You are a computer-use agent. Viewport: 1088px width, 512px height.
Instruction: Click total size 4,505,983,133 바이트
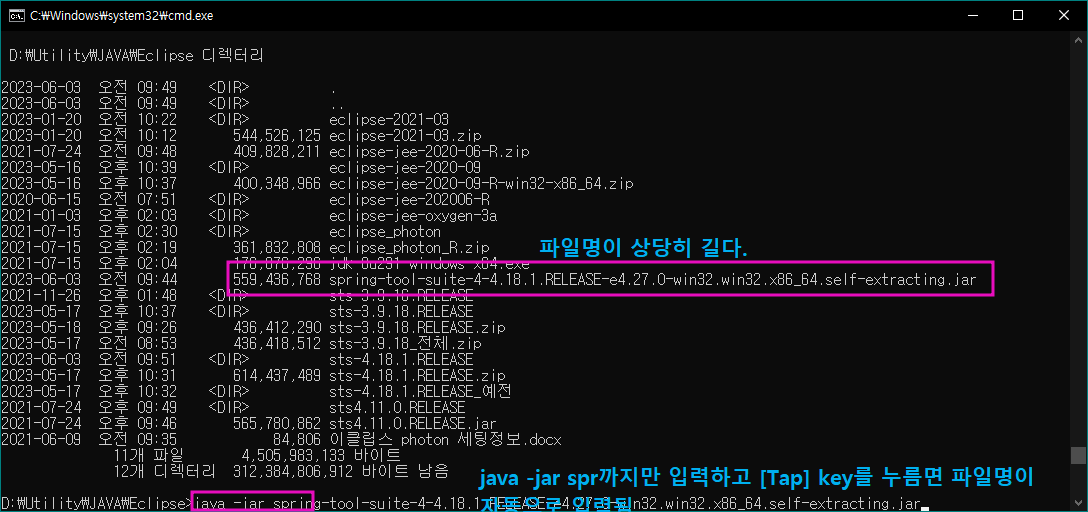coord(321,455)
